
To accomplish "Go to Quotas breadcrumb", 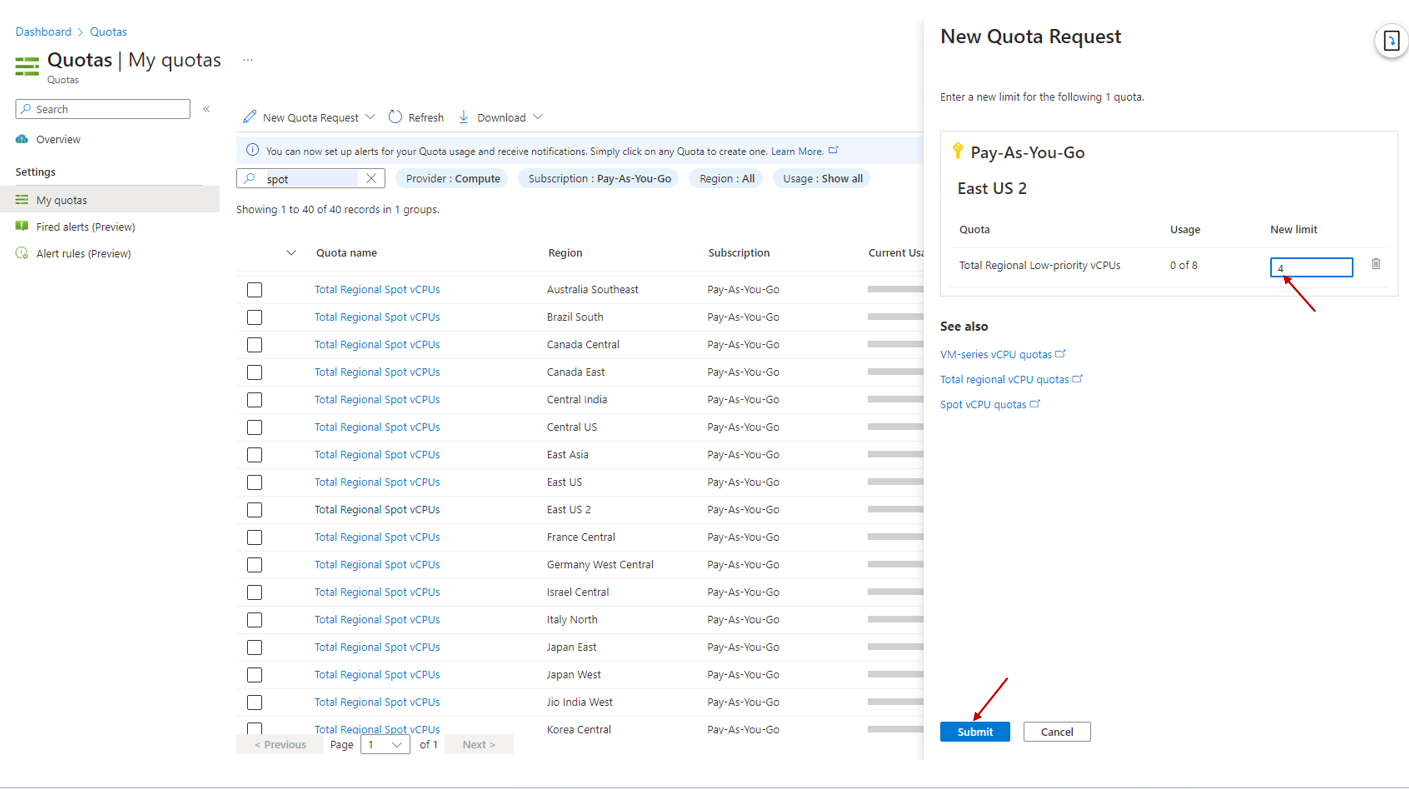I will click(108, 32).
